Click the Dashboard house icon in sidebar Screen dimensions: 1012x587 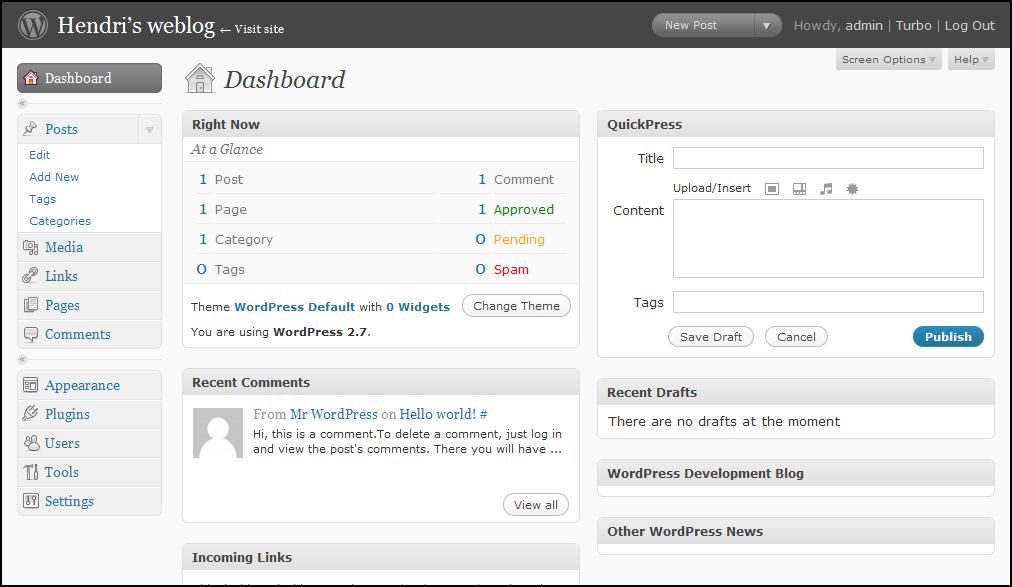[30, 78]
